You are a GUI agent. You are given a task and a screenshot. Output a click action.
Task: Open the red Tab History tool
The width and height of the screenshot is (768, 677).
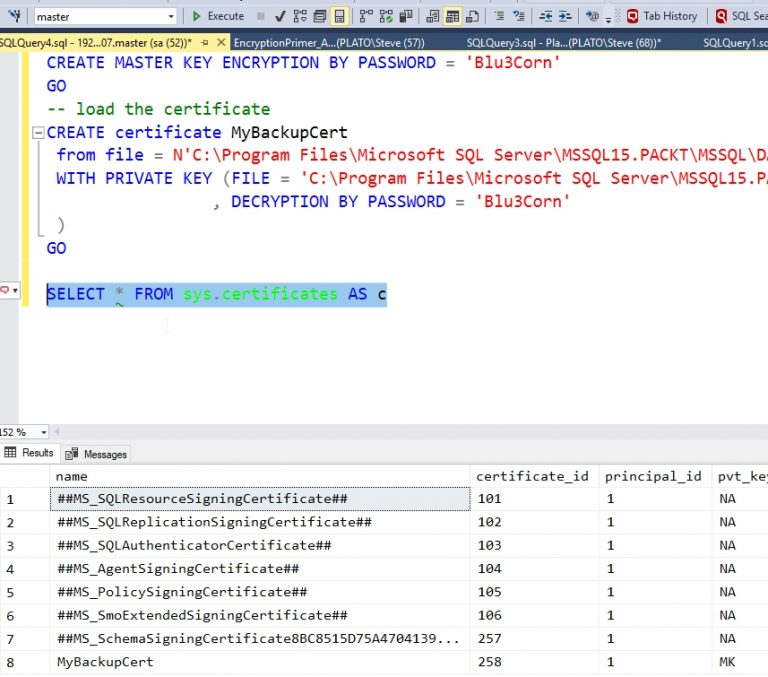(x=661, y=16)
